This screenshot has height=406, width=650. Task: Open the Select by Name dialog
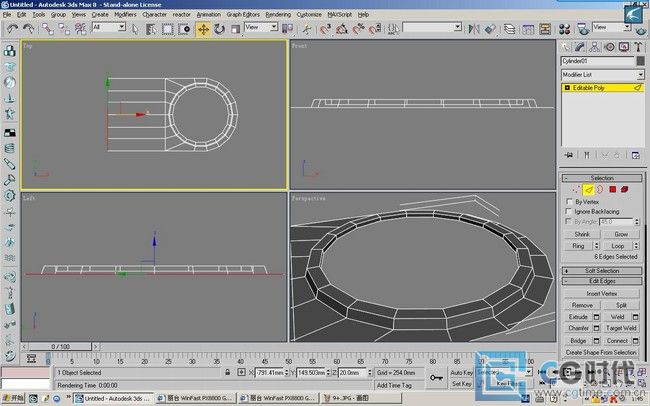tap(151, 29)
